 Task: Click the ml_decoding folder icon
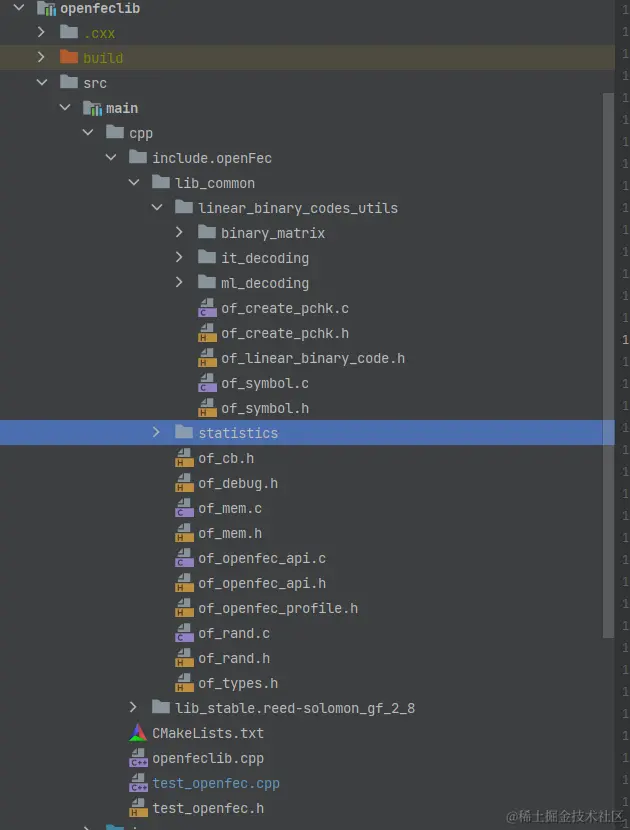pos(207,282)
